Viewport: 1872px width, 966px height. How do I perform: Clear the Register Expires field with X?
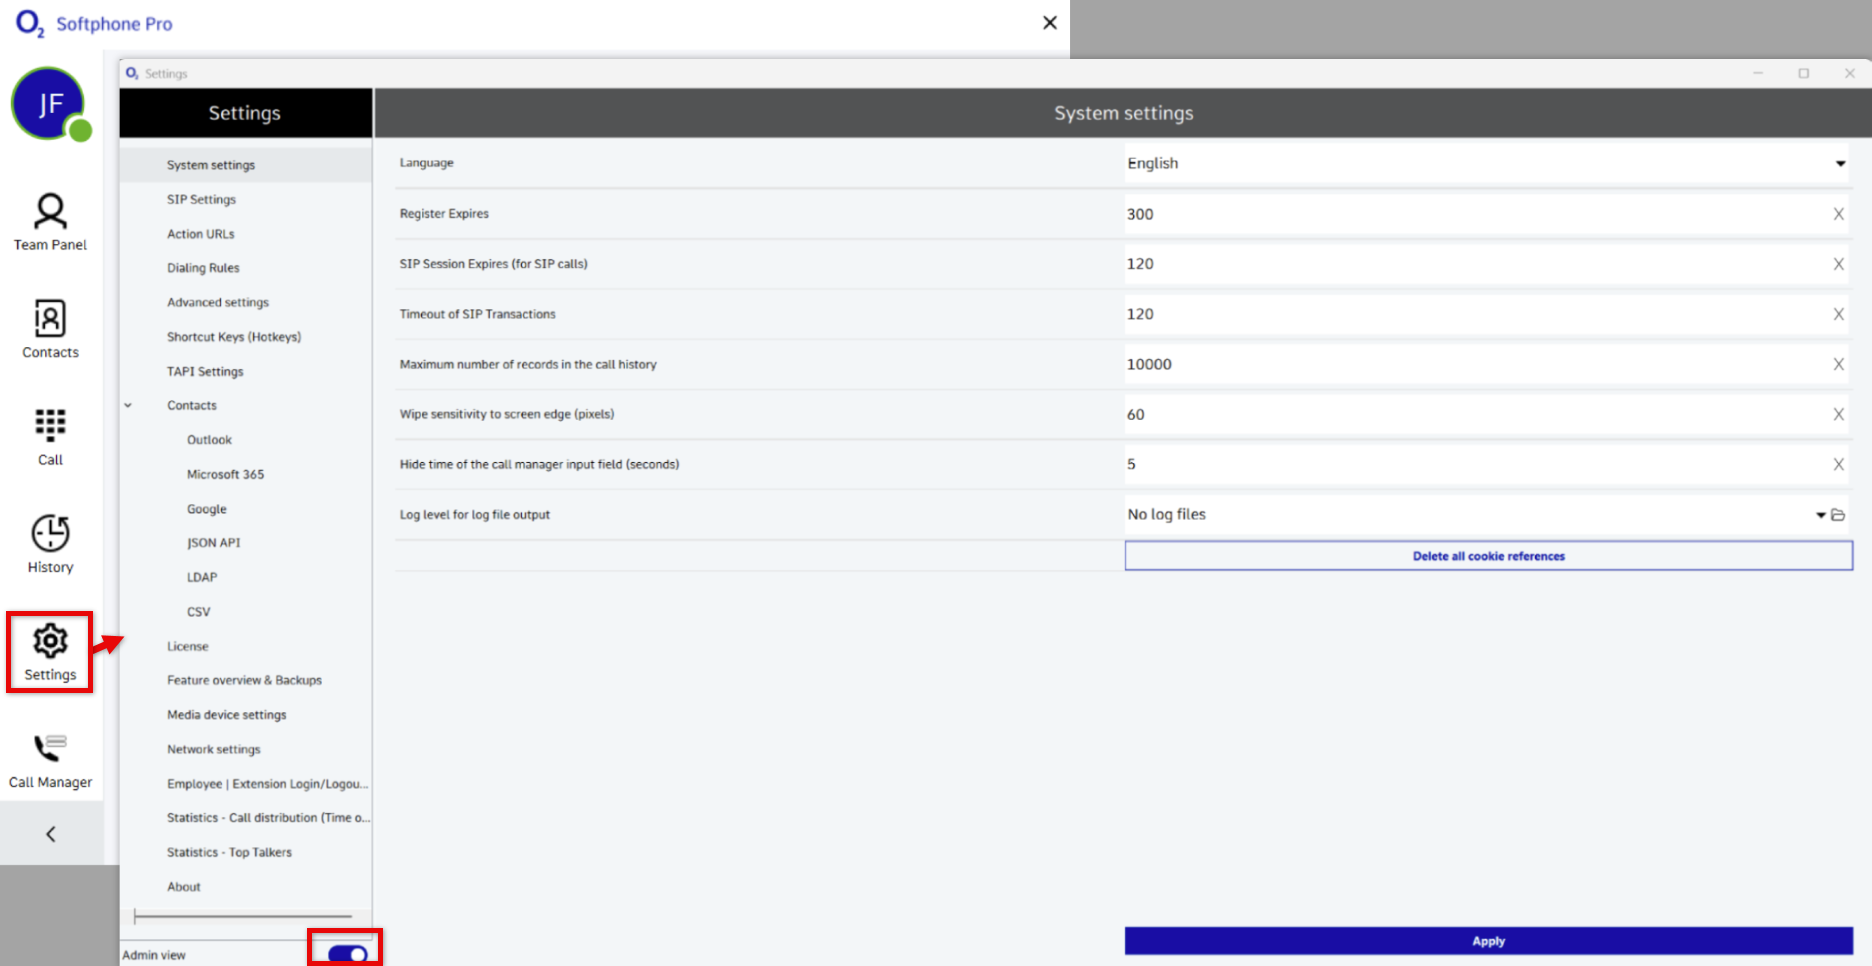pos(1838,214)
